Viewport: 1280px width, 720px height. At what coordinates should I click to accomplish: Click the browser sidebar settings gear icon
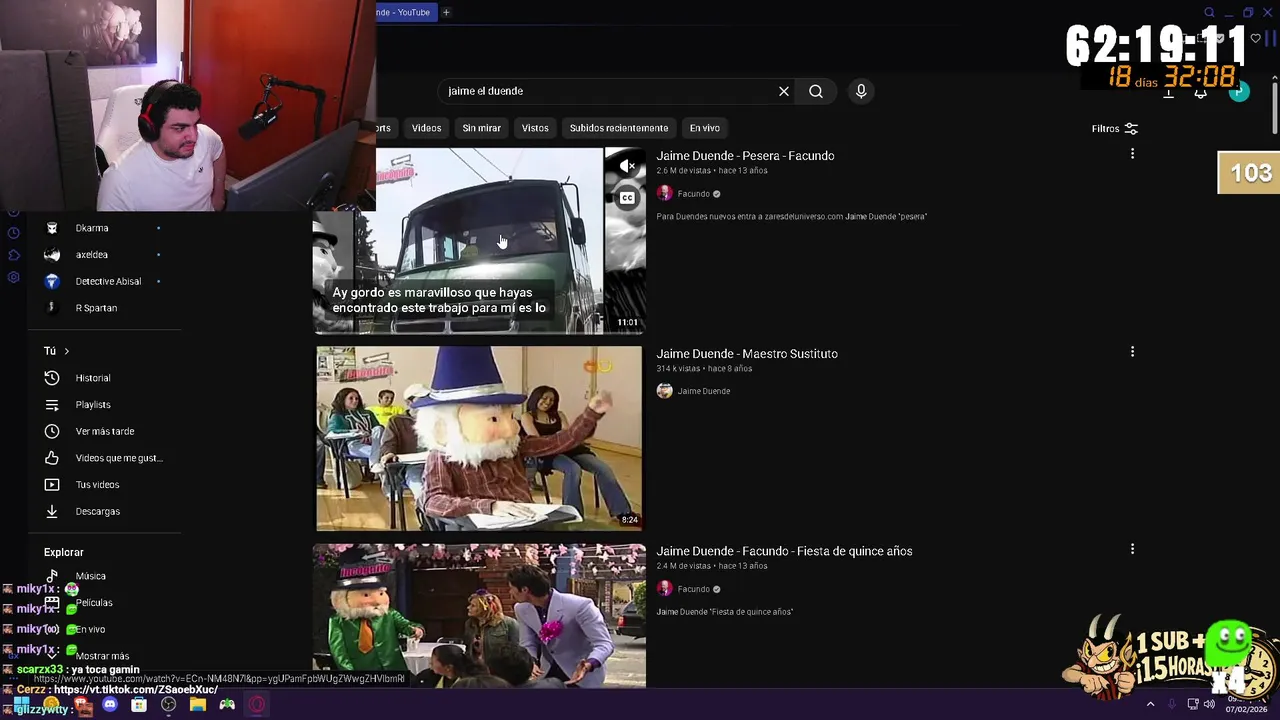point(13,277)
